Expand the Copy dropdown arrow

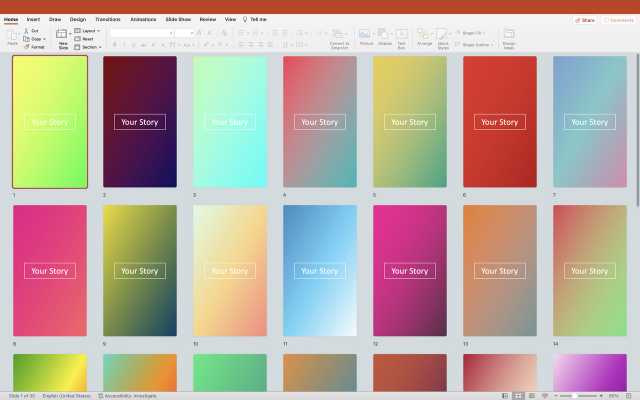[x=46, y=39]
